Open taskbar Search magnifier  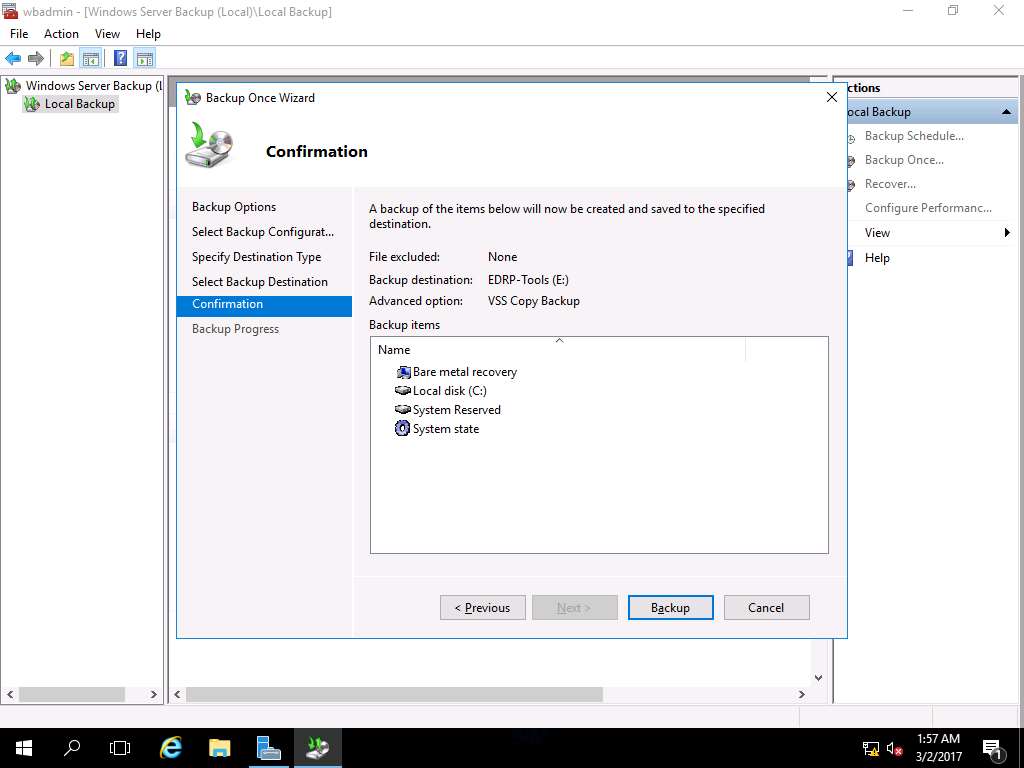[72, 748]
